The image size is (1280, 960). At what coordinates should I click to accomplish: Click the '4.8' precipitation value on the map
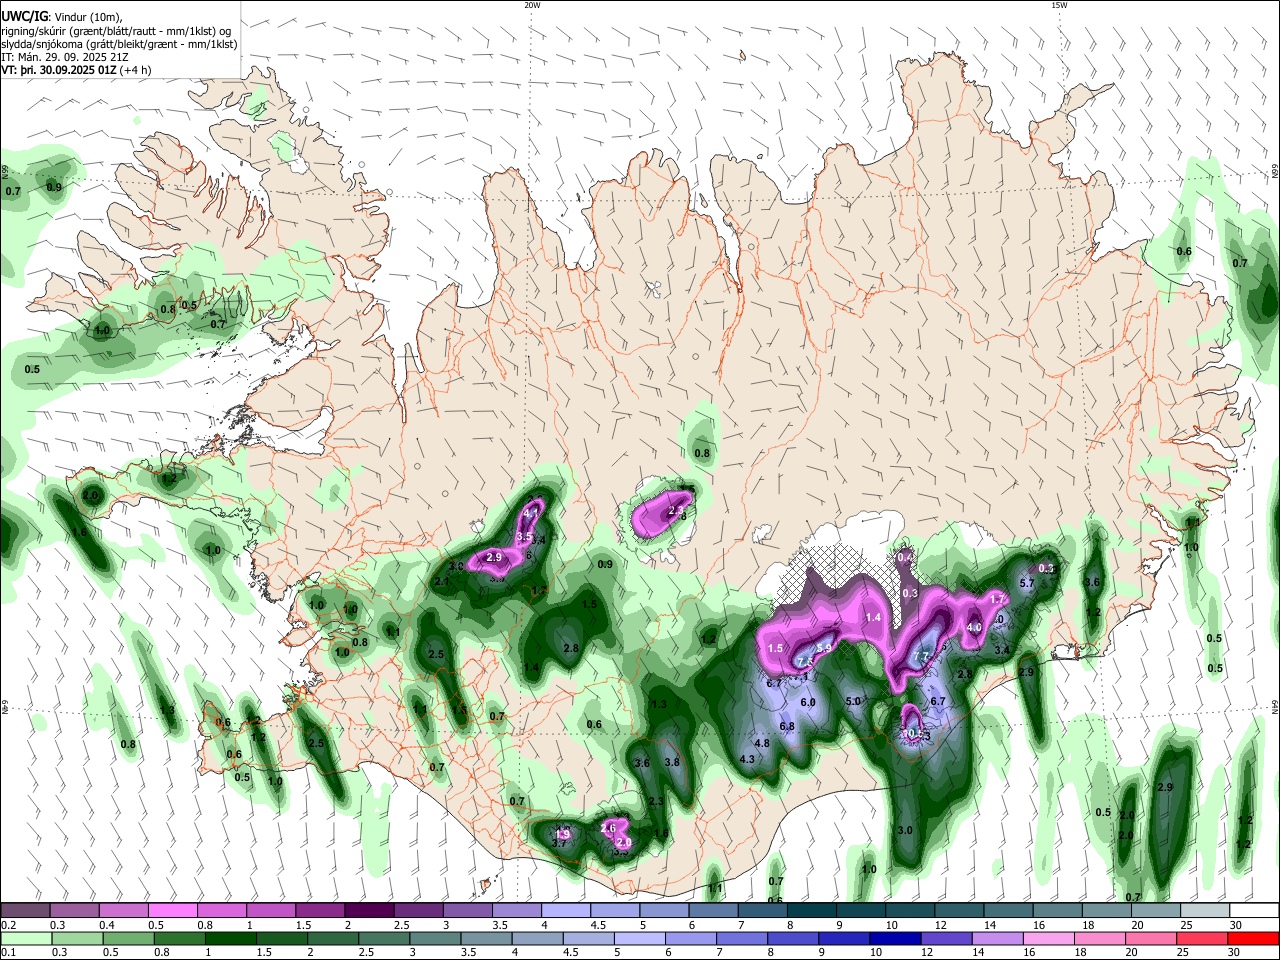click(x=762, y=743)
